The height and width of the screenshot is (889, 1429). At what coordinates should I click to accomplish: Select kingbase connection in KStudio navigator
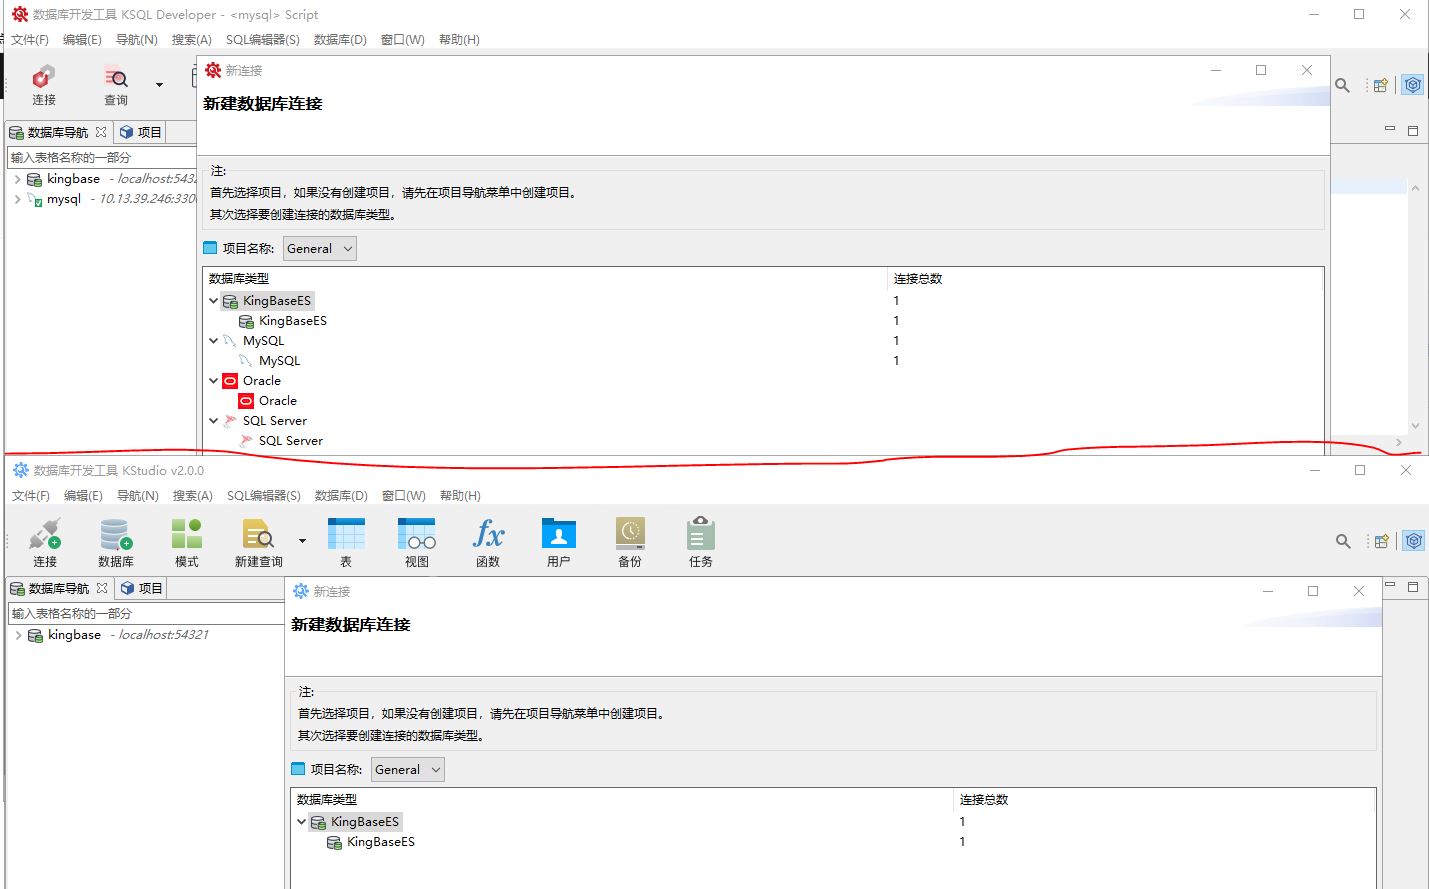[x=74, y=635]
